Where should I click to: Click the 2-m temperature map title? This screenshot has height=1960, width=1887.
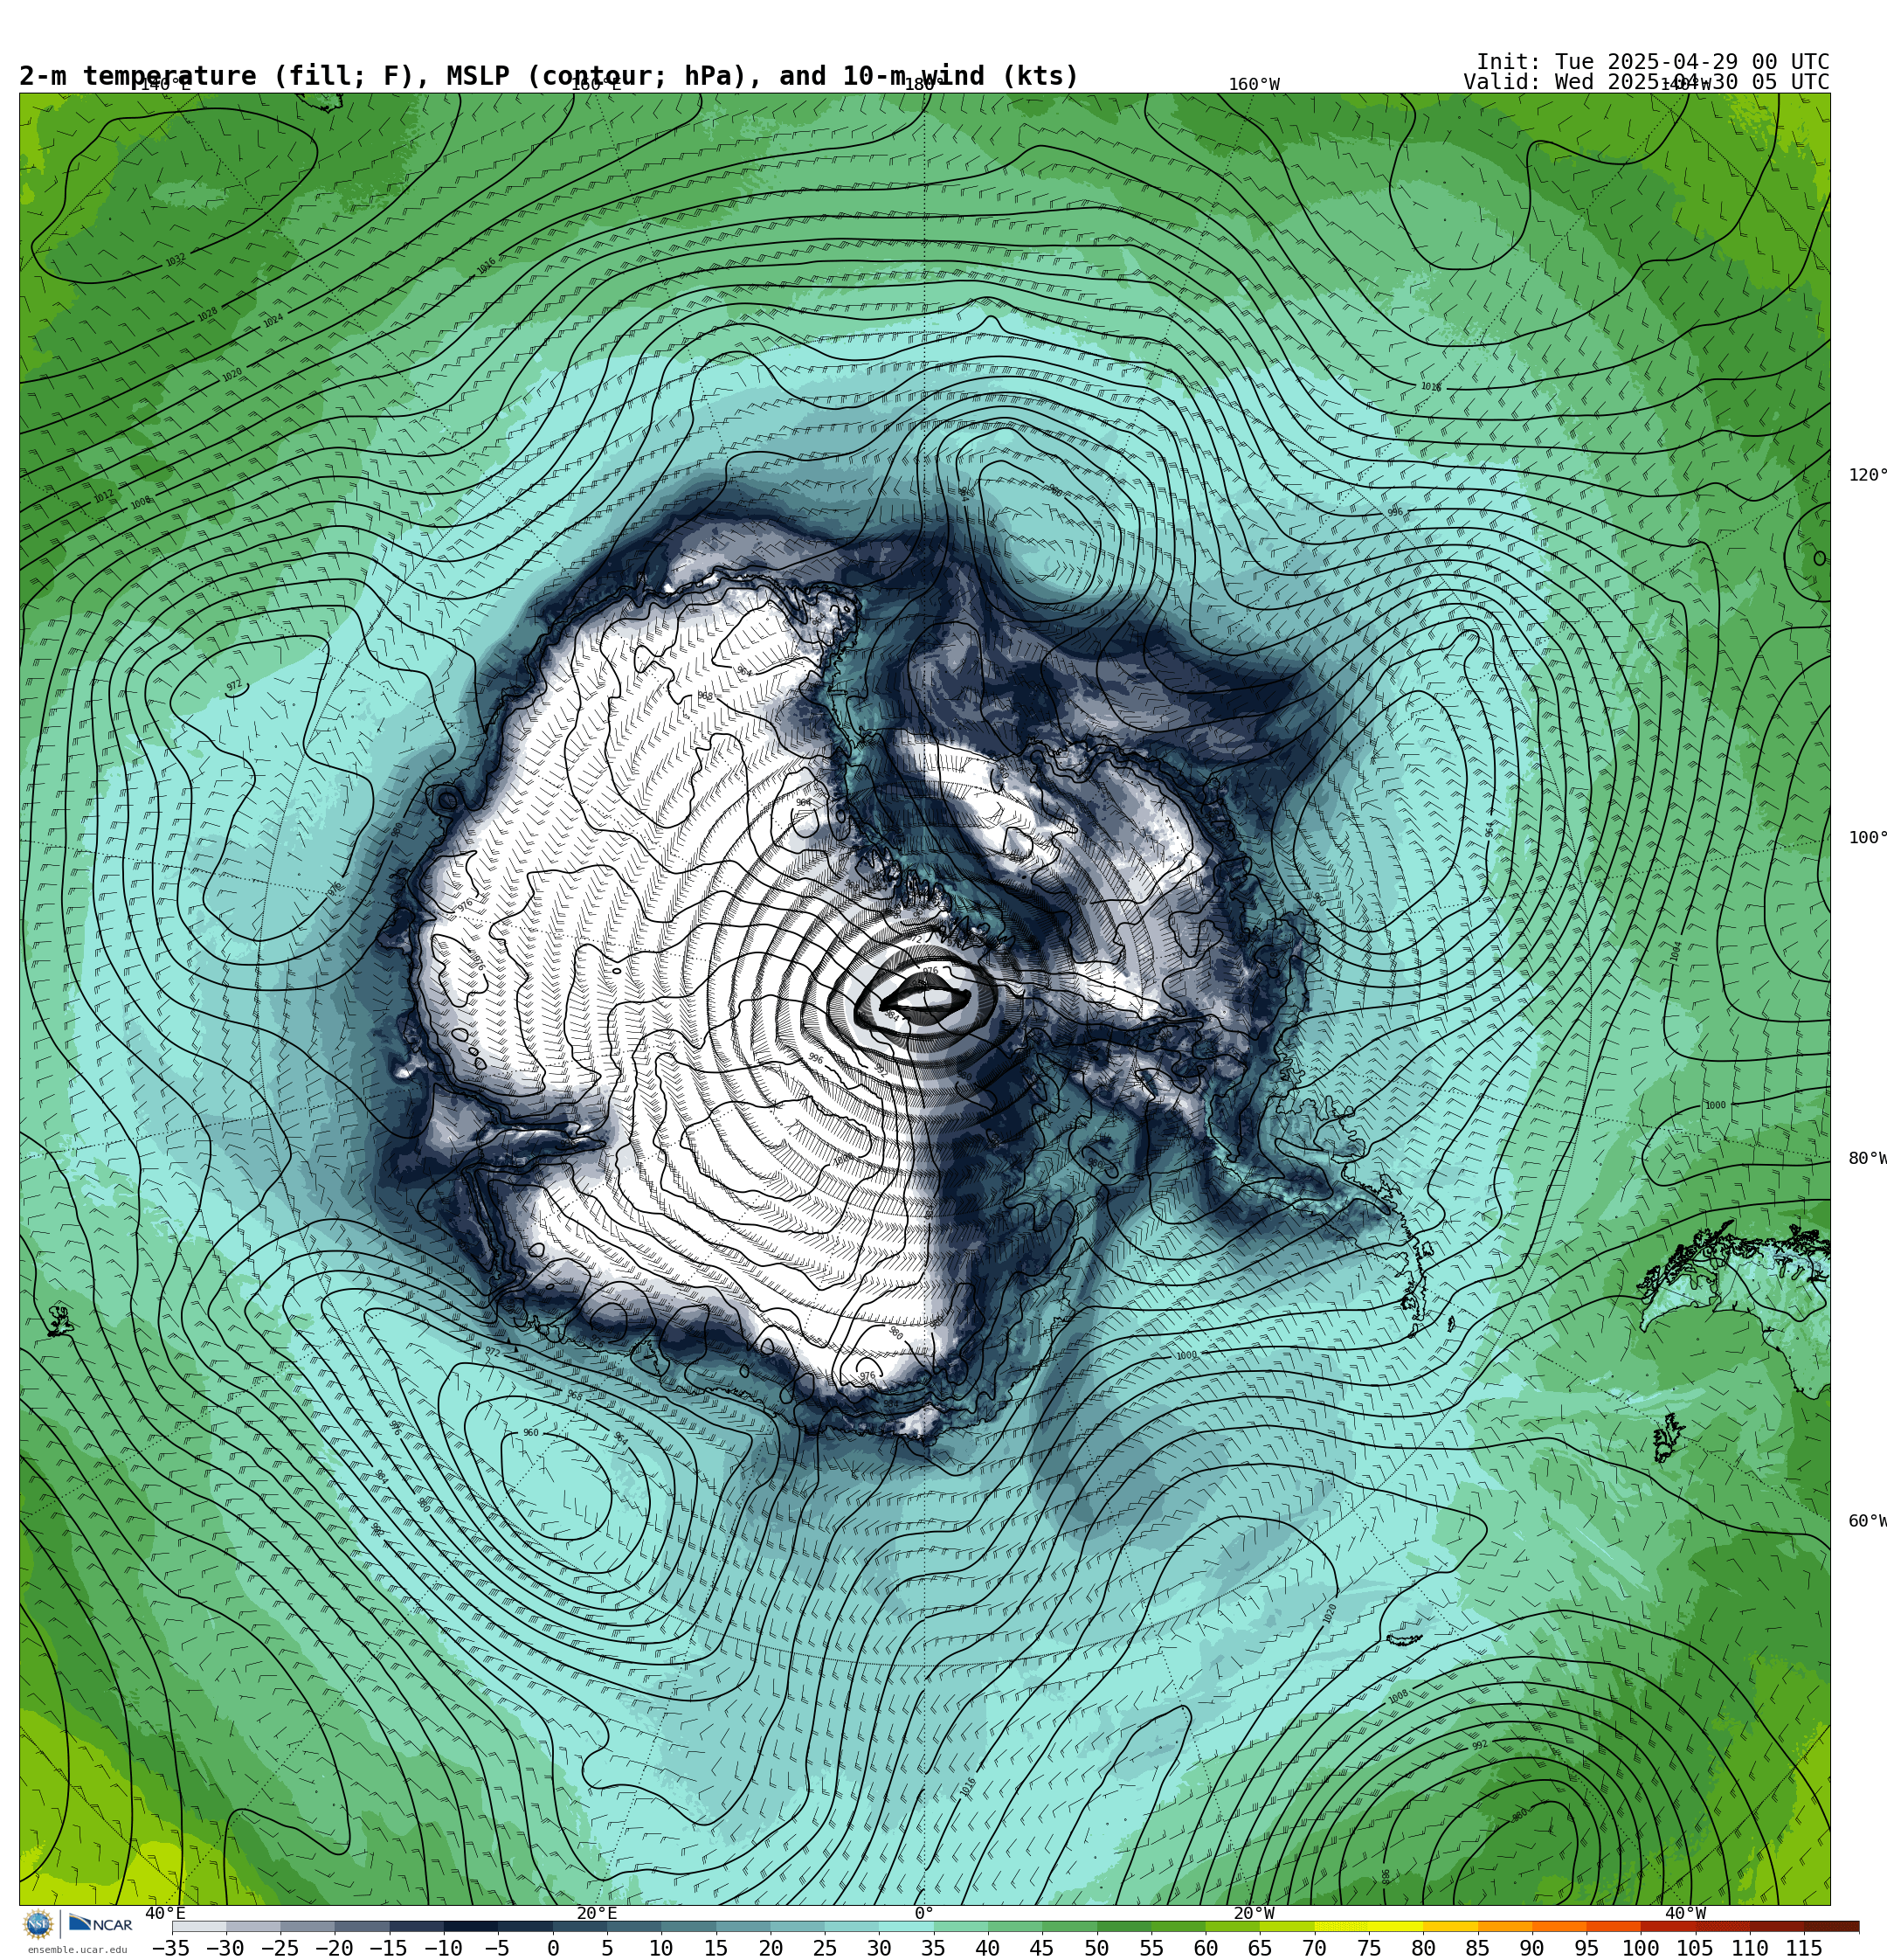(549, 76)
